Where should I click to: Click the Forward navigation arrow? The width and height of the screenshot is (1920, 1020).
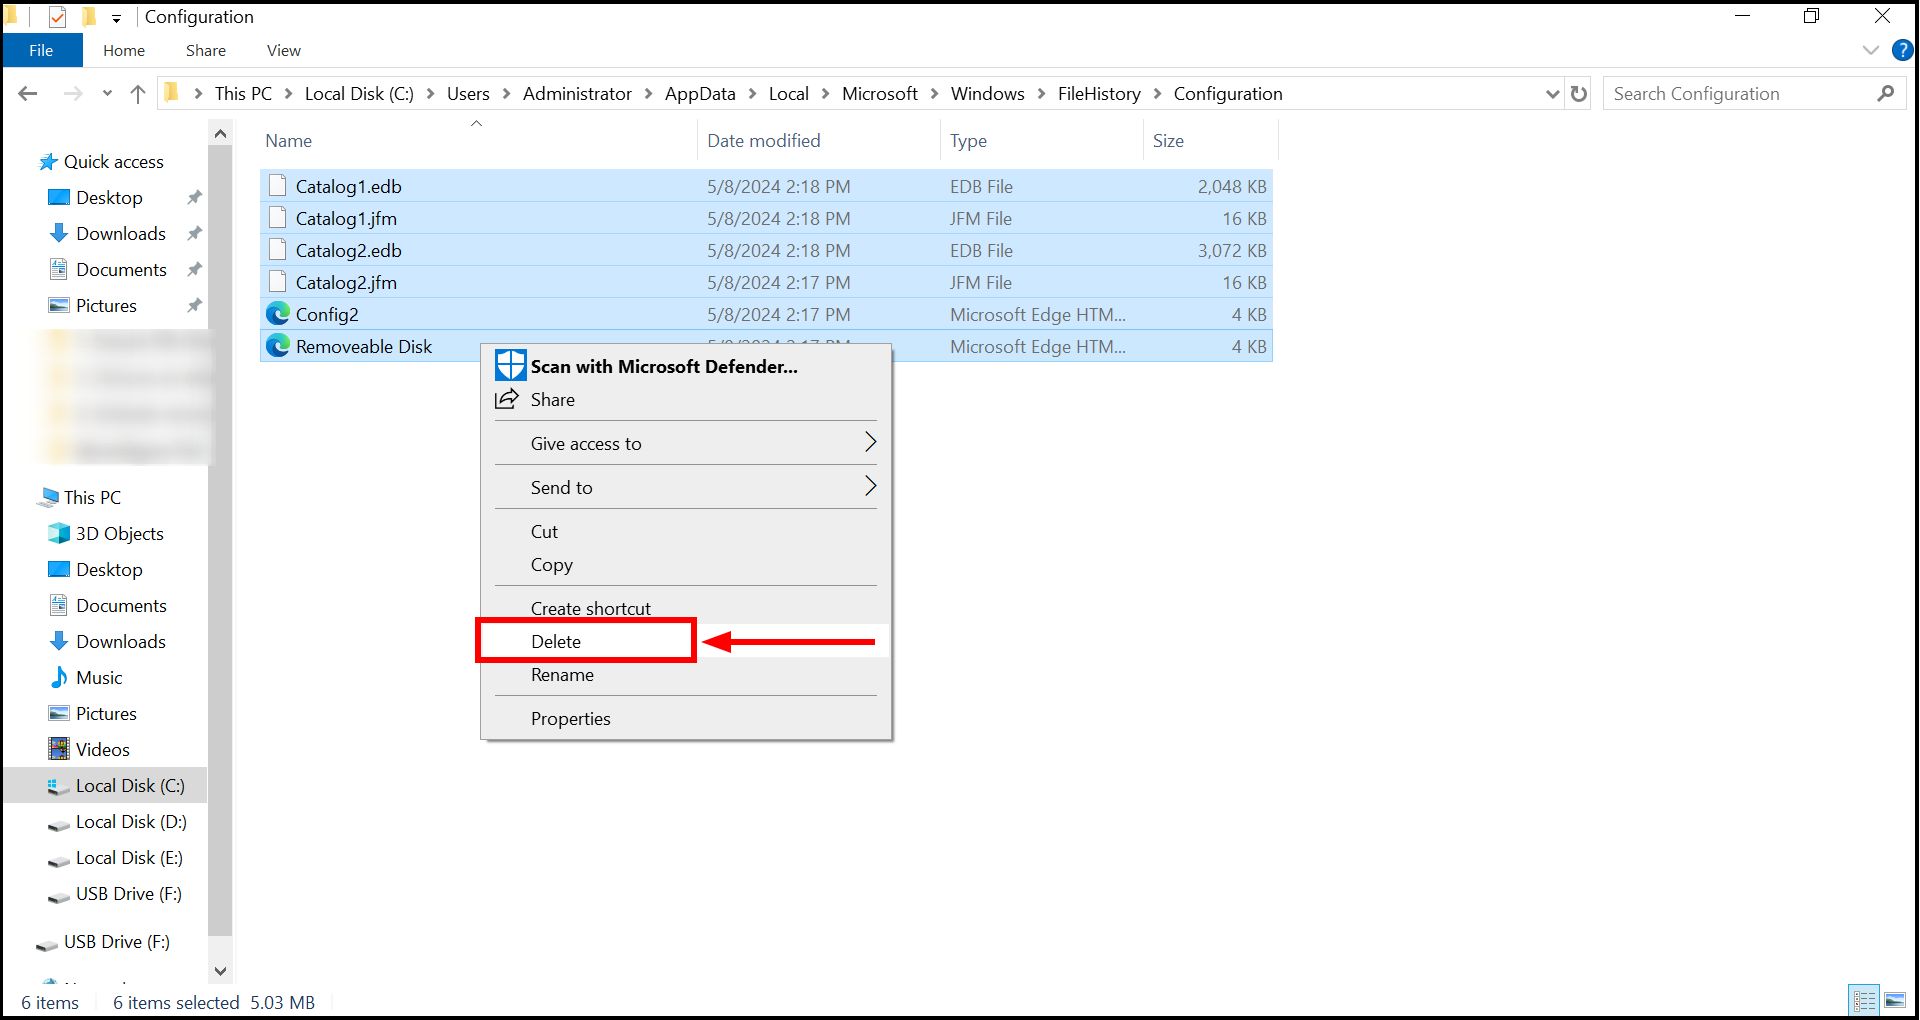coord(72,94)
